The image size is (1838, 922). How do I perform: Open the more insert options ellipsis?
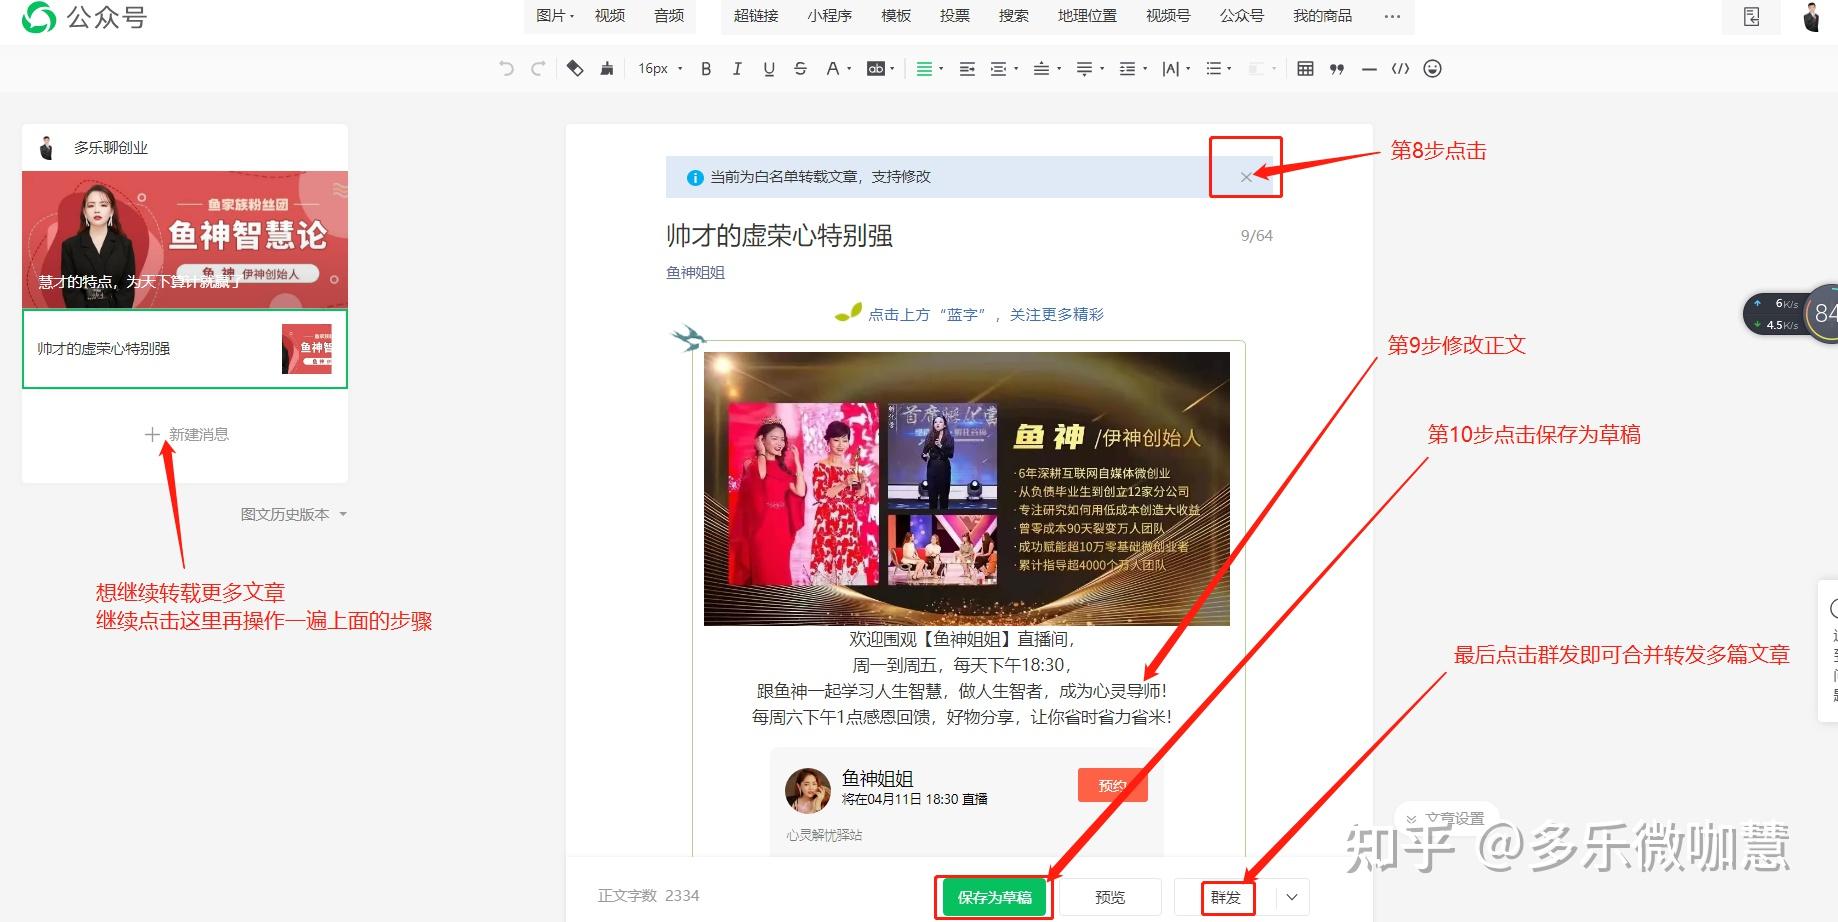coord(1392,16)
